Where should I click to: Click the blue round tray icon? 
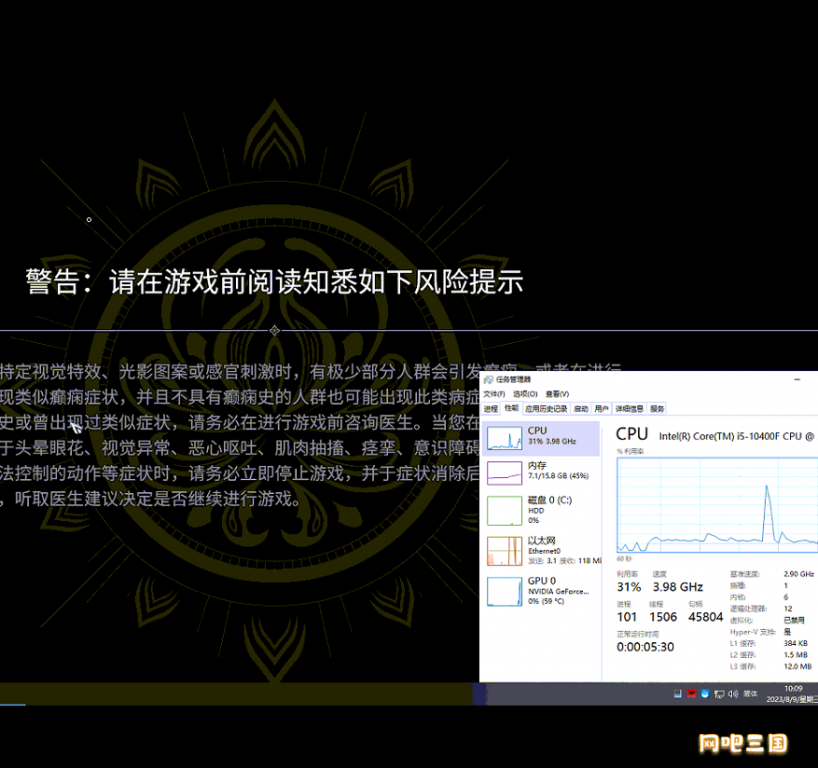pyautogui.click(x=705, y=694)
